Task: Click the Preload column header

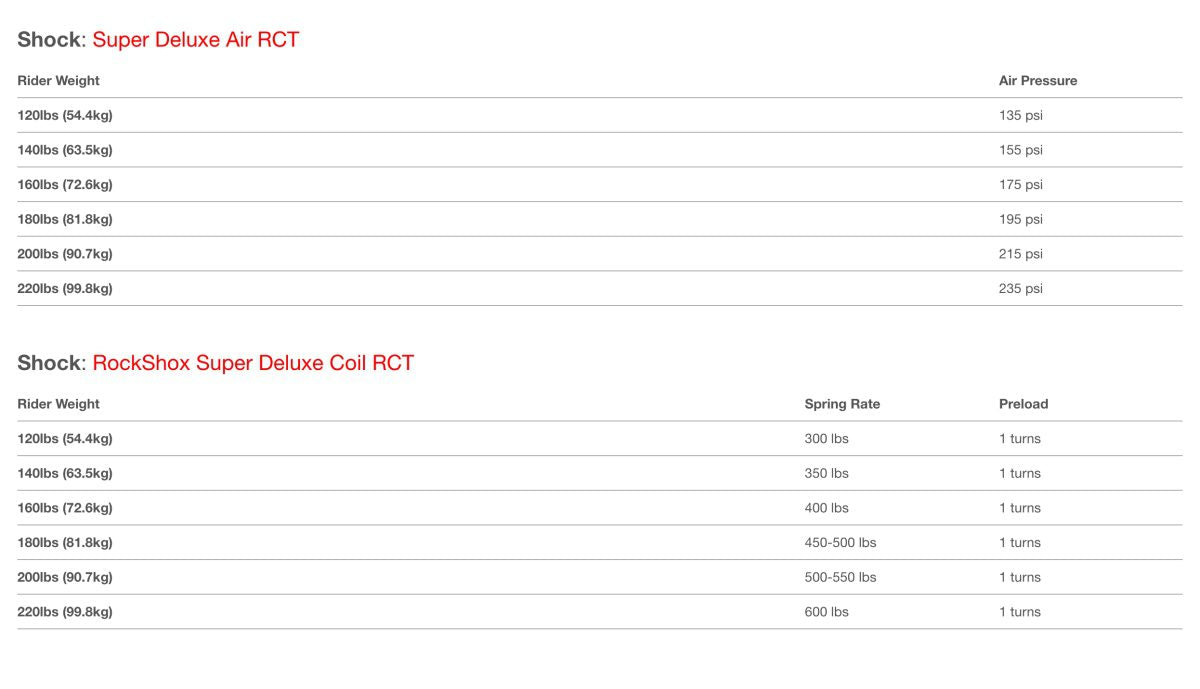Action: click(x=1023, y=404)
